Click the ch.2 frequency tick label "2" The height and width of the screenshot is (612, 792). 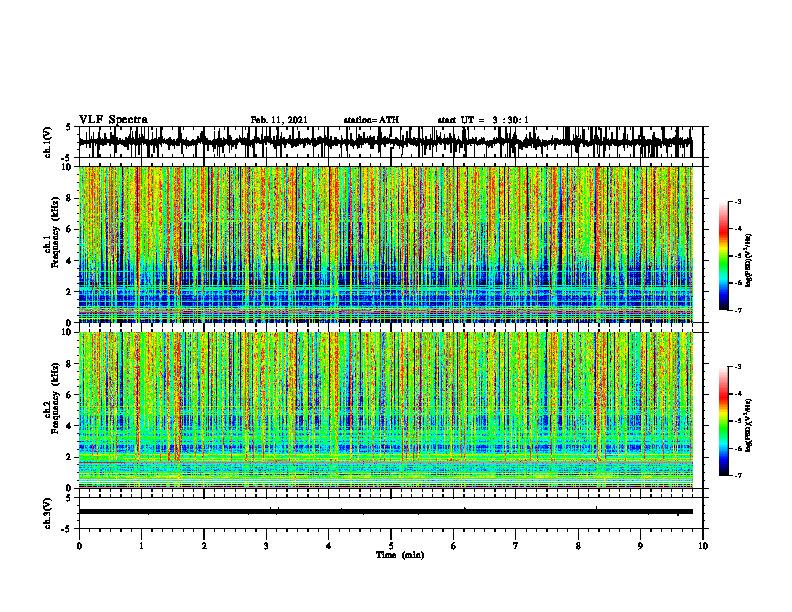70,457
